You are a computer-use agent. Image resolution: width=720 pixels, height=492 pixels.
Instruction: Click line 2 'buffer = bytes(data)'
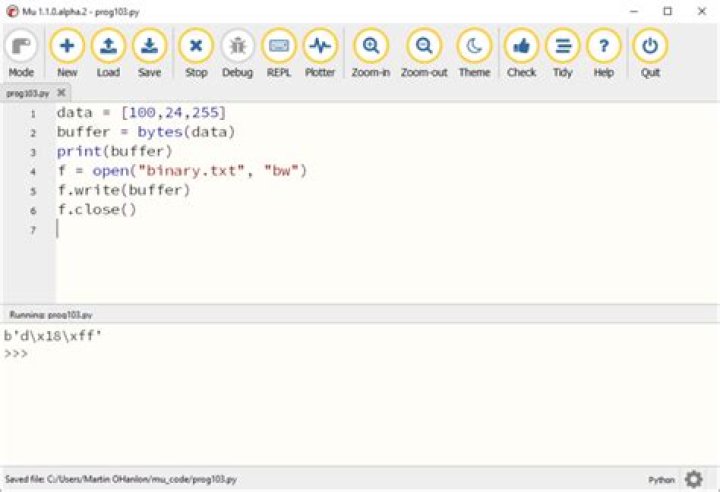click(146, 132)
